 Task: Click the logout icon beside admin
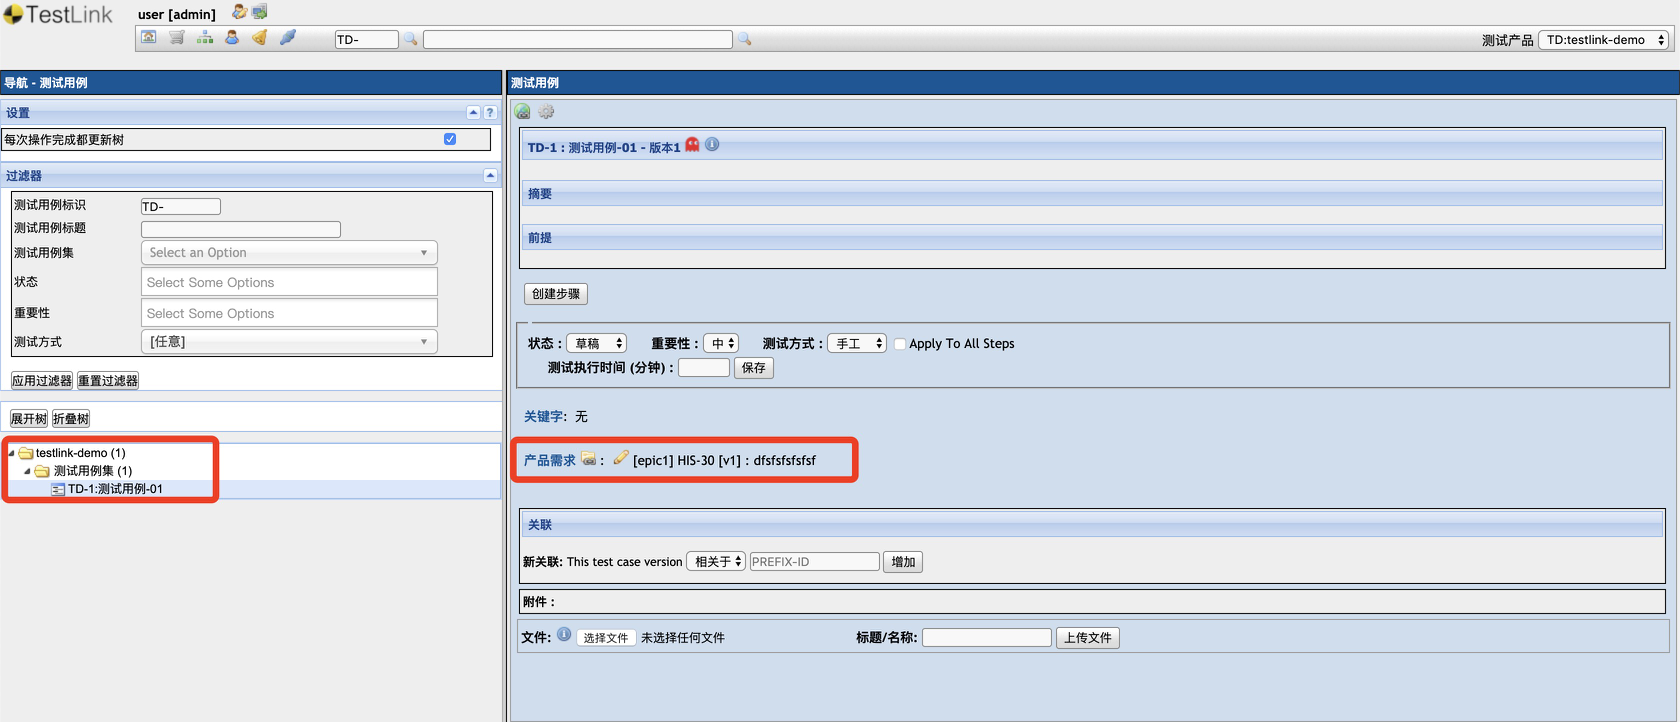point(260,12)
